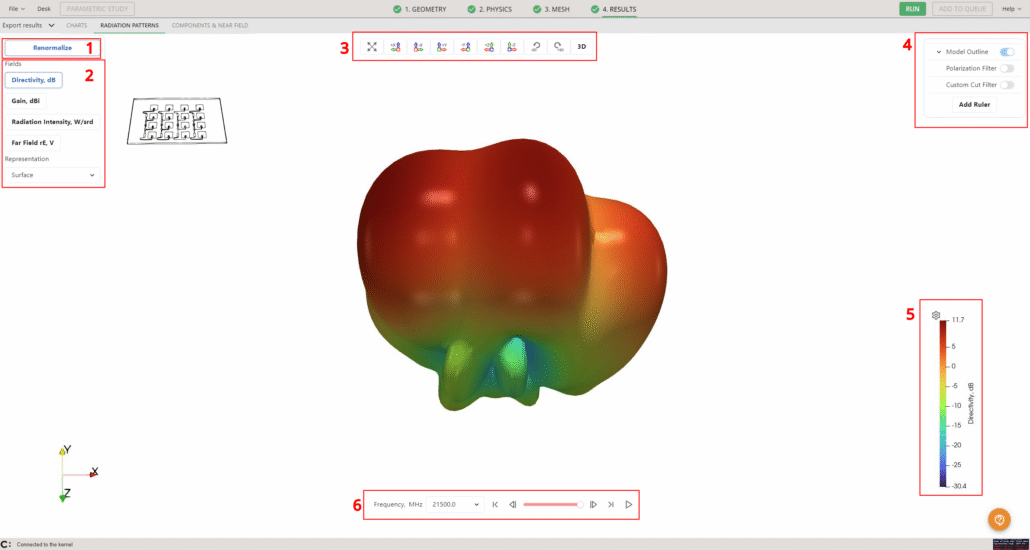
Task: Set camera to -Z axis view
Action: tap(512, 47)
